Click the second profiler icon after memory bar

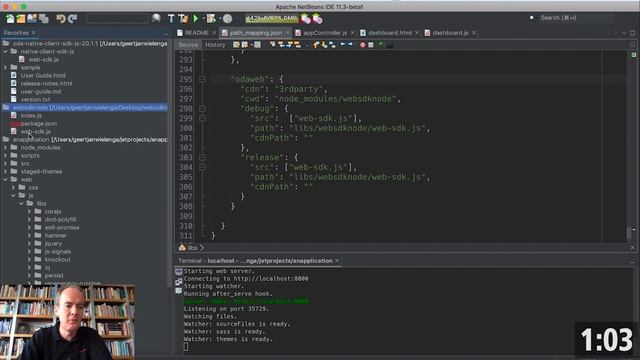point(317,18)
